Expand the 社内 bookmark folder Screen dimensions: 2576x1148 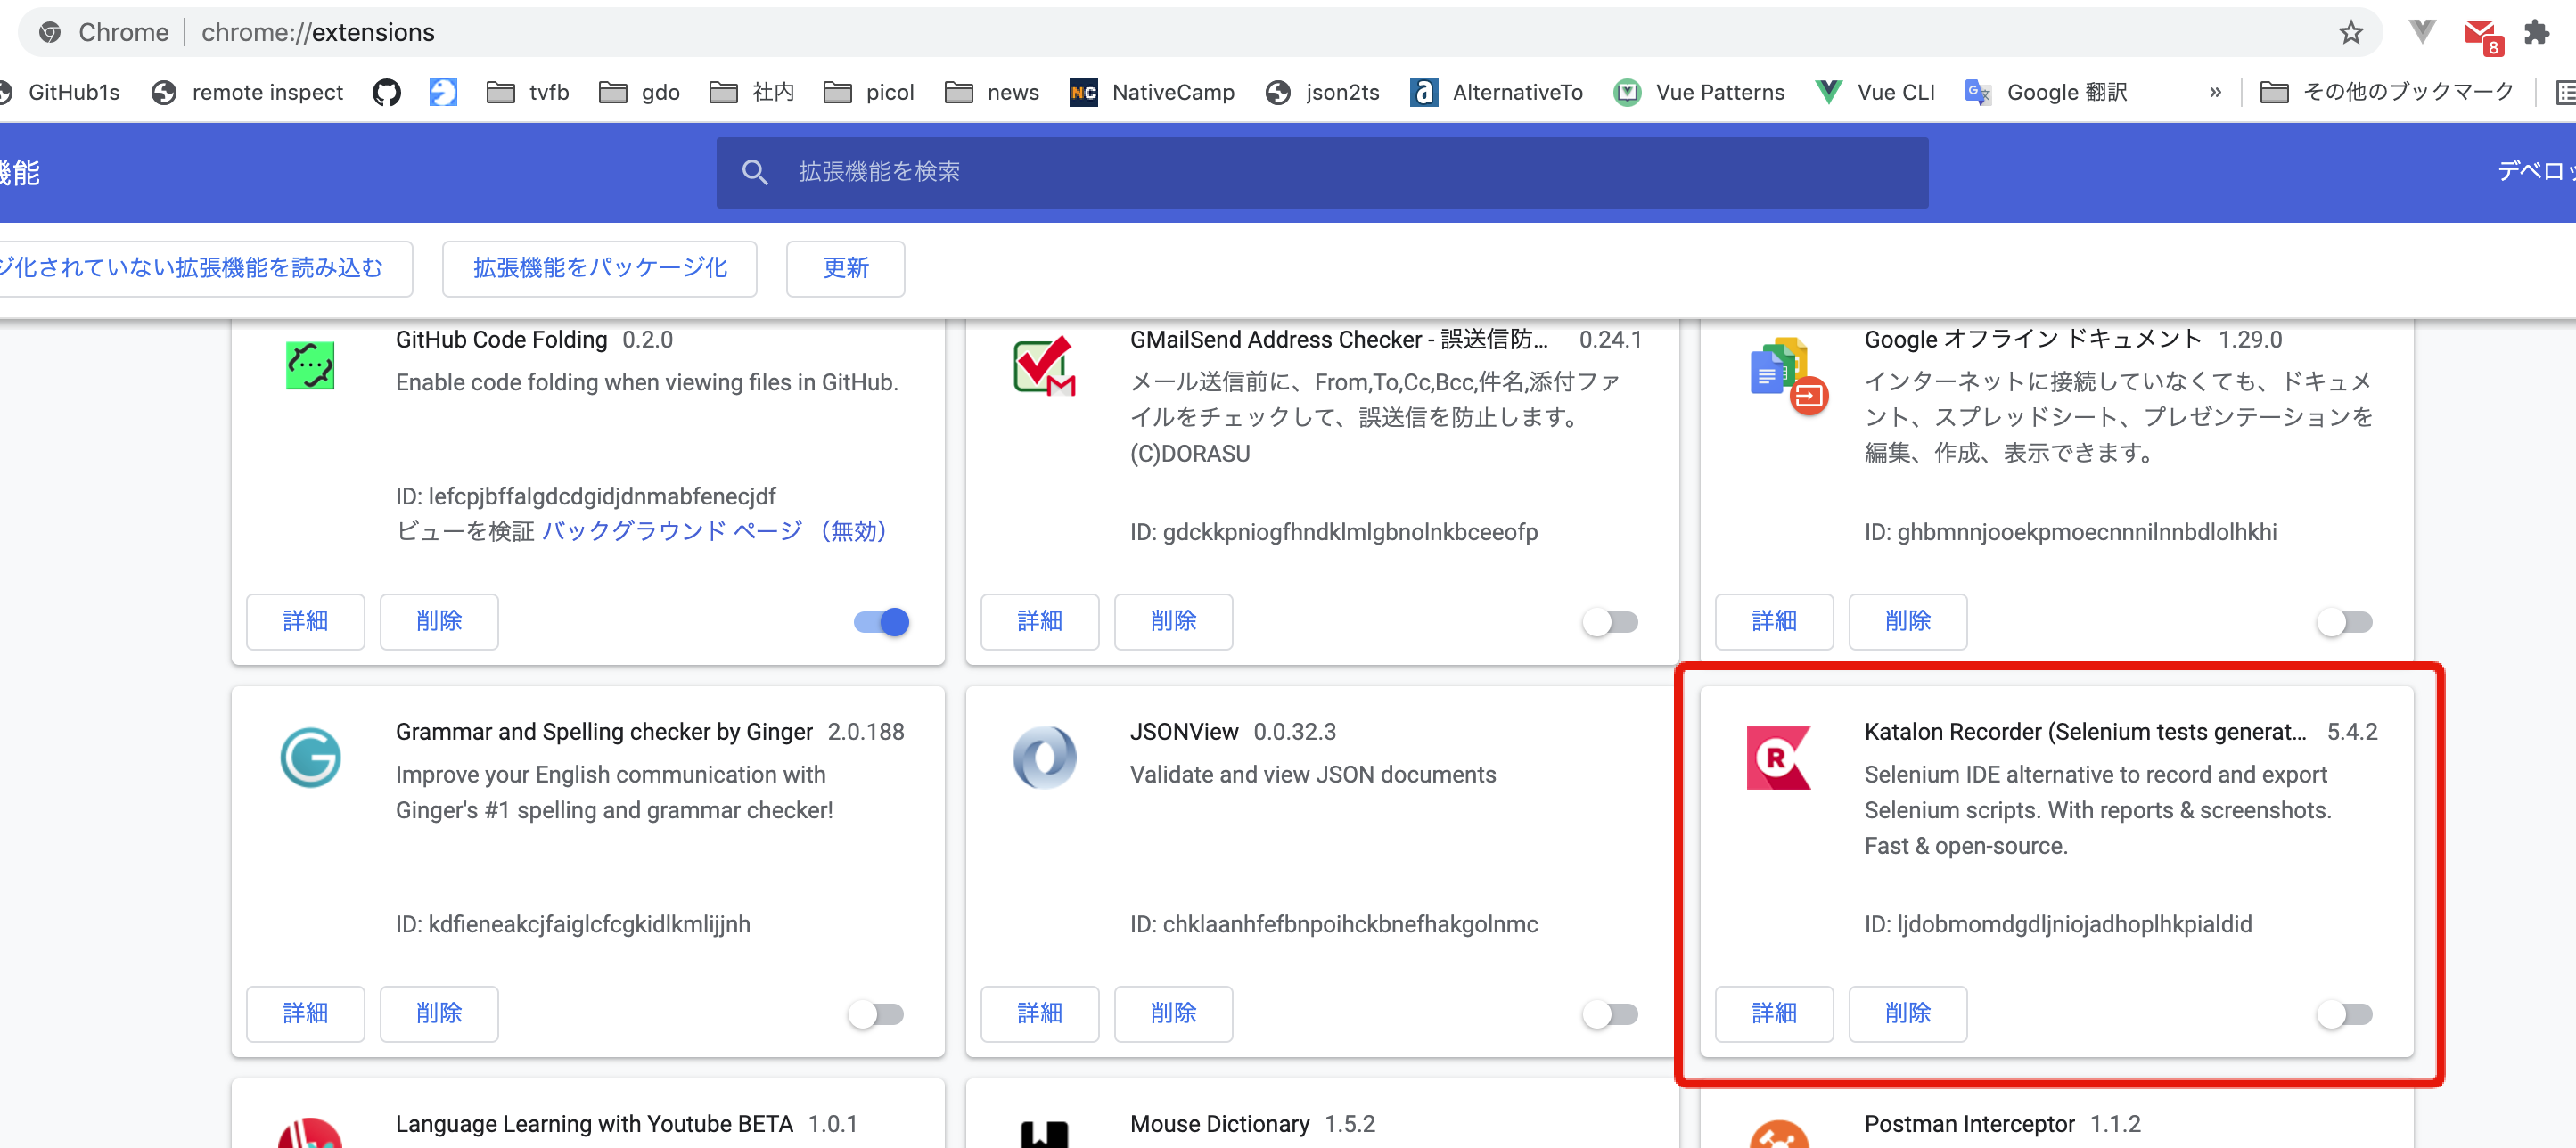[x=752, y=92]
